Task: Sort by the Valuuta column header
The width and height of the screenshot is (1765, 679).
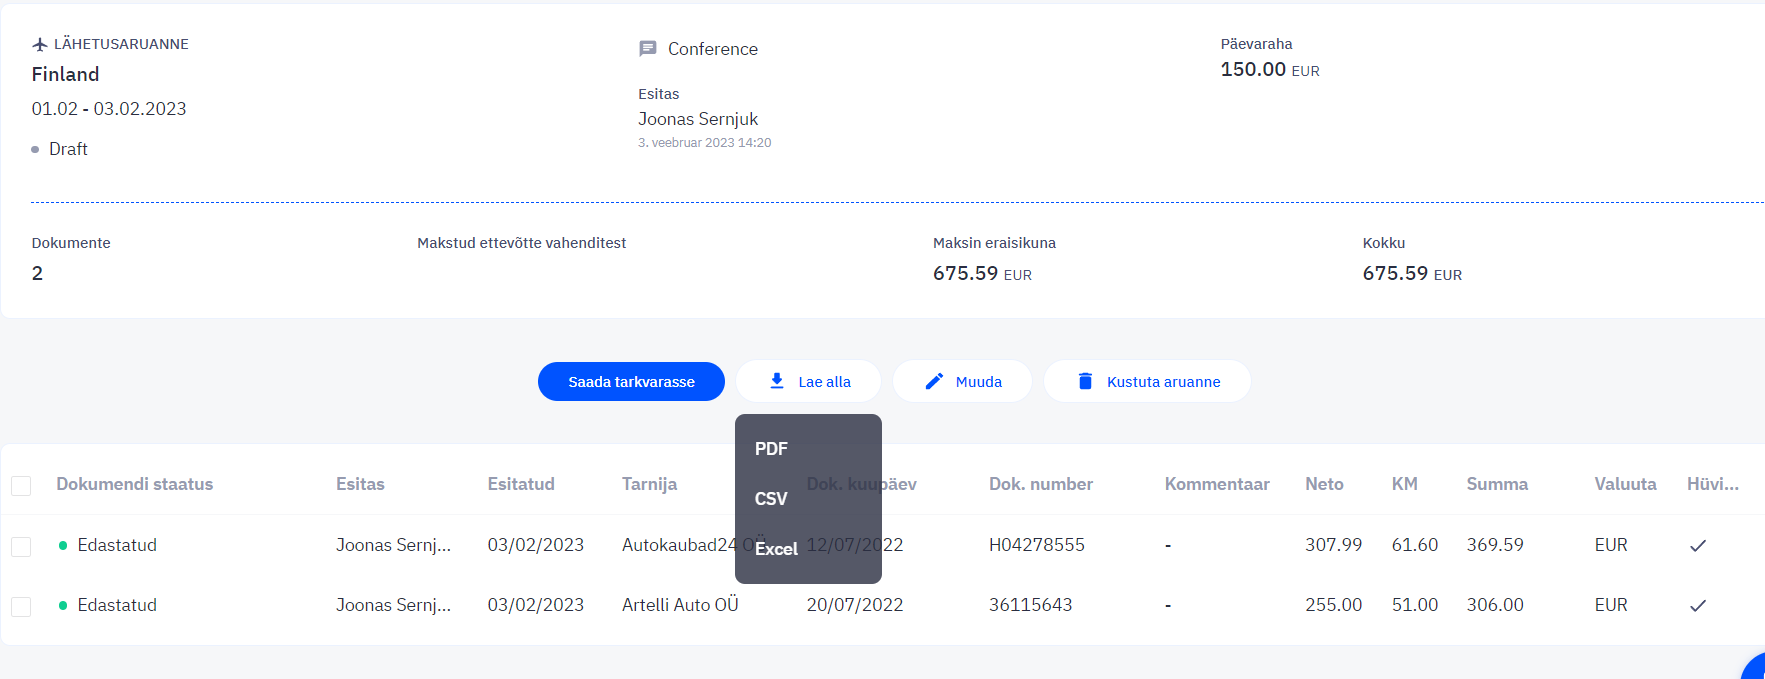Action: click(1625, 484)
